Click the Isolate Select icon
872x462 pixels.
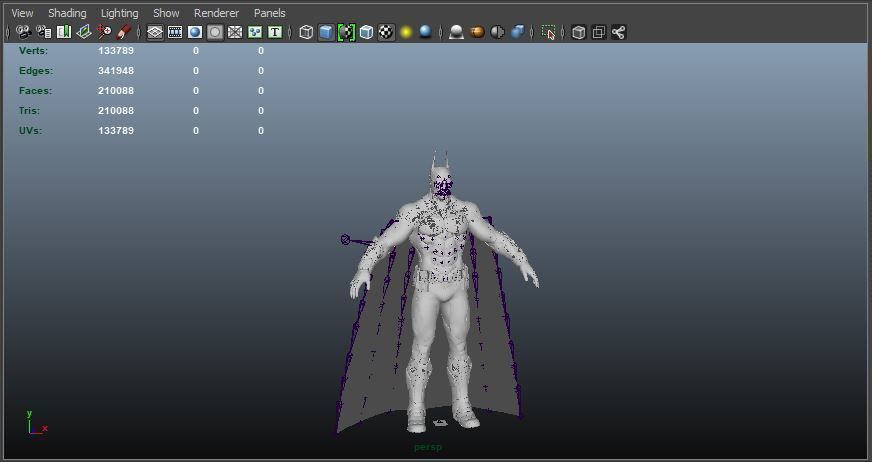coord(548,32)
